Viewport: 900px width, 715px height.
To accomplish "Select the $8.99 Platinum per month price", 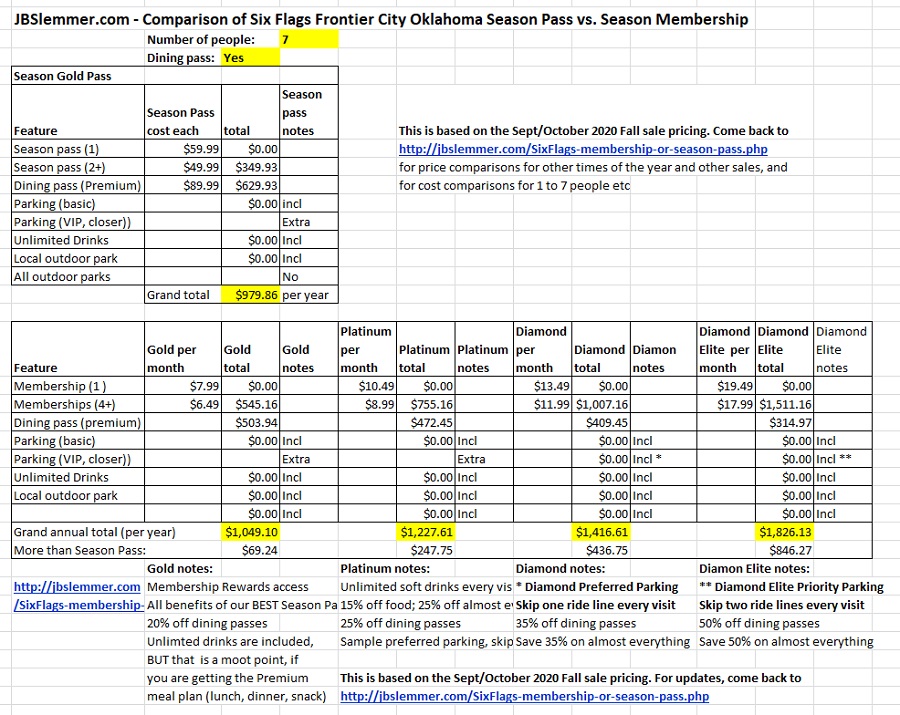I will [368, 405].
